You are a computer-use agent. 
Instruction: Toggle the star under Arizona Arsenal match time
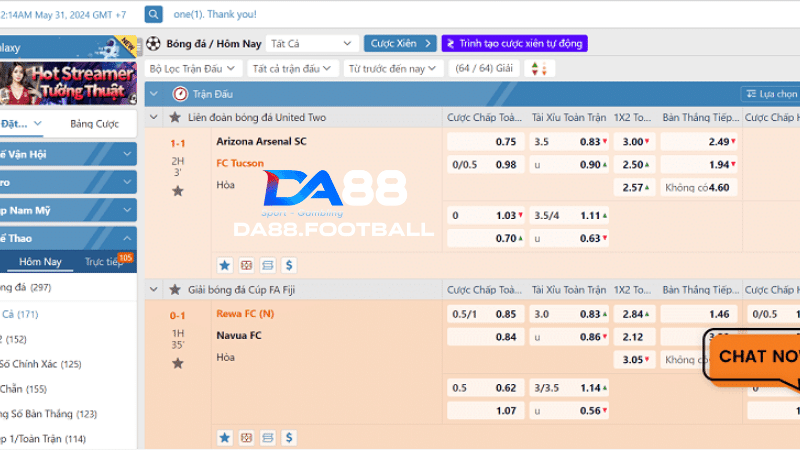click(x=177, y=190)
